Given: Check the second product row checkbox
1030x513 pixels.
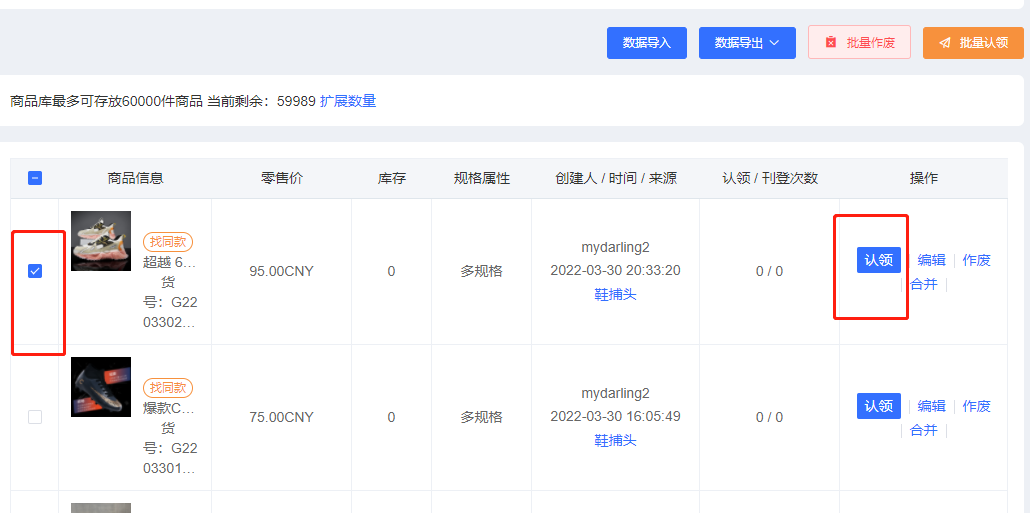Looking at the screenshot, I should point(35,417).
